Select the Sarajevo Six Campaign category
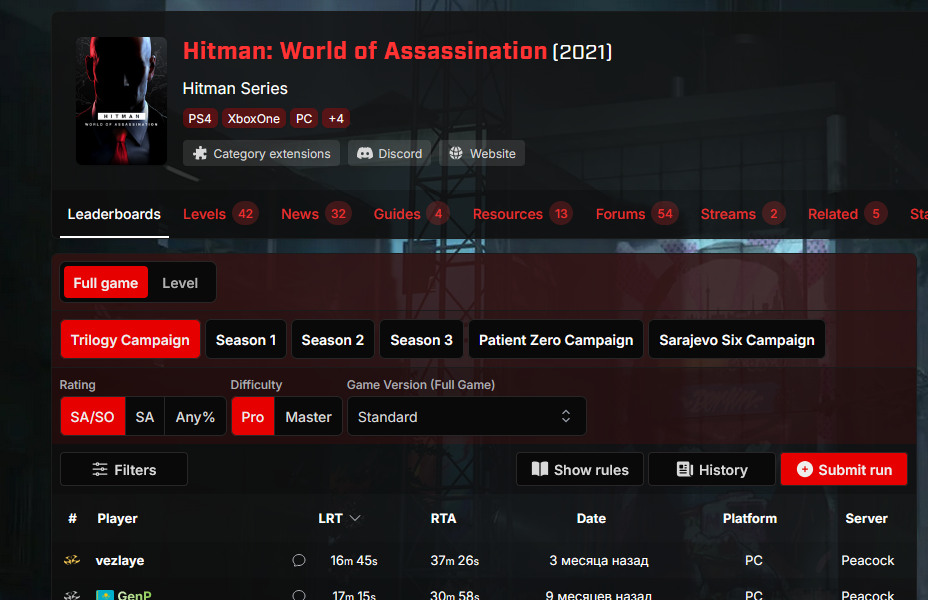 tap(737, 340)
